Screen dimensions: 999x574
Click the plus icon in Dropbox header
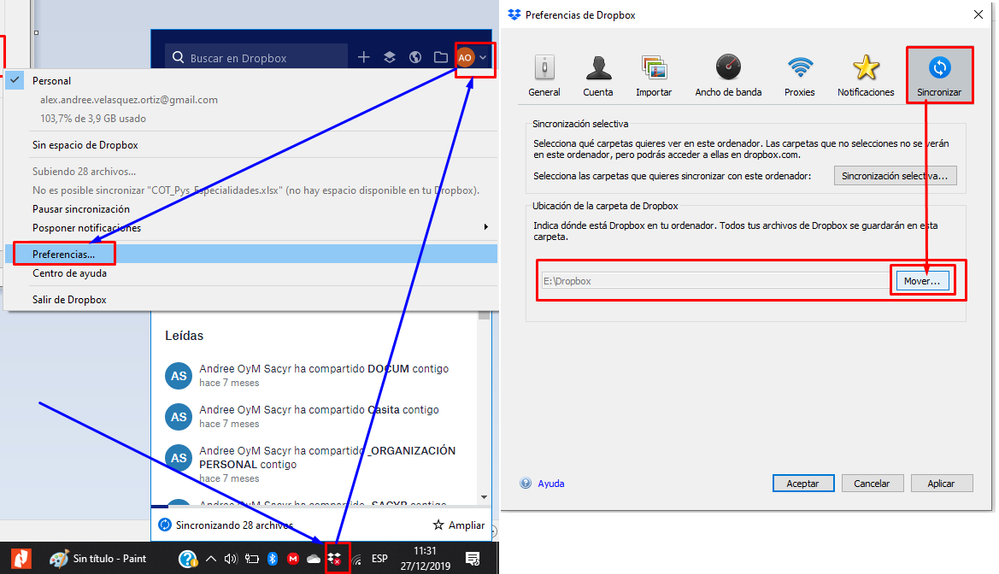tap(364, 58)
